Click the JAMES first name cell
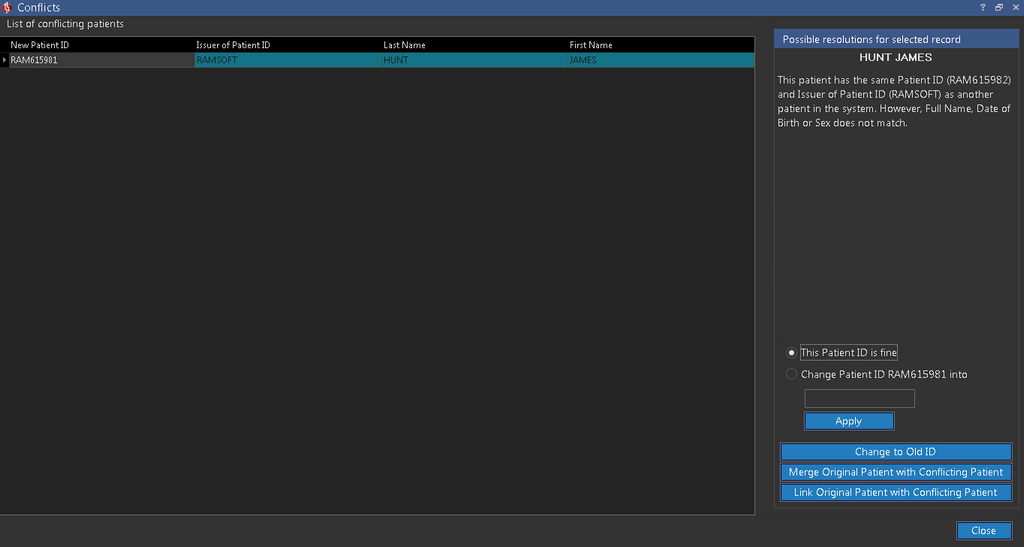This screenshot has height=547, width=1024. (x=660, y=60)
